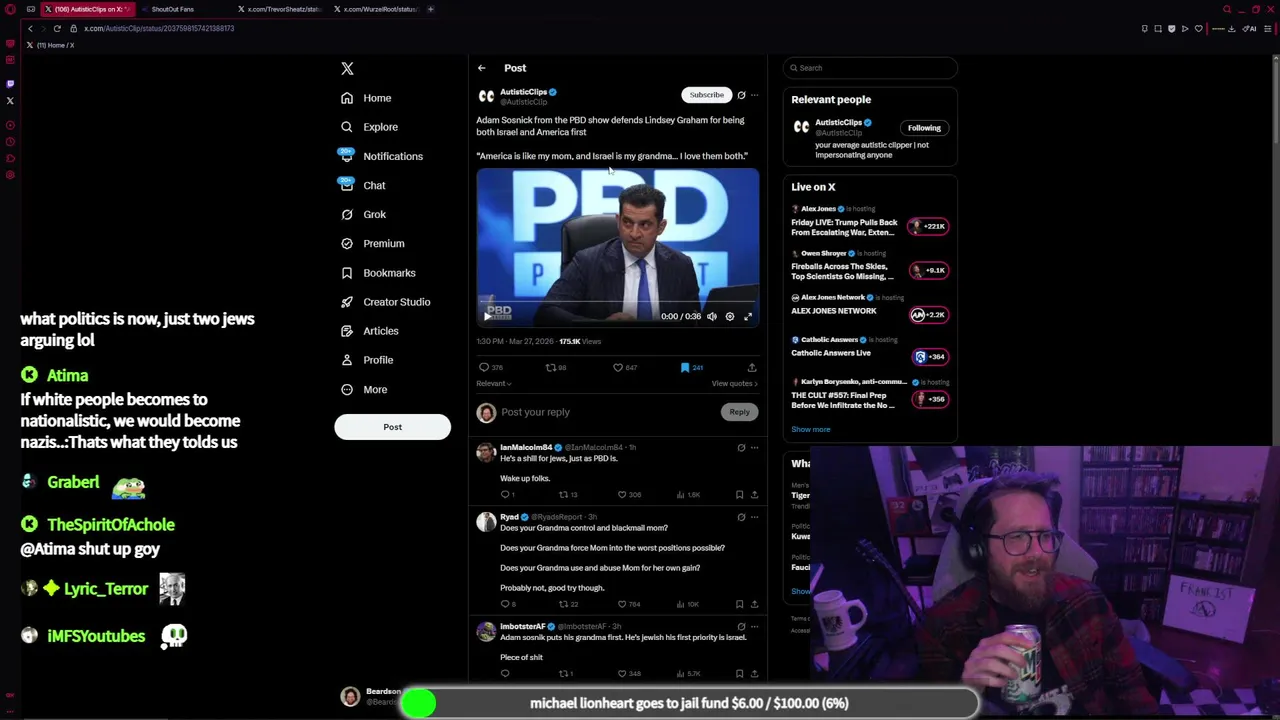Open the browser ad blocker shield
1280x720 pixels.
[x=1171, y=28]
